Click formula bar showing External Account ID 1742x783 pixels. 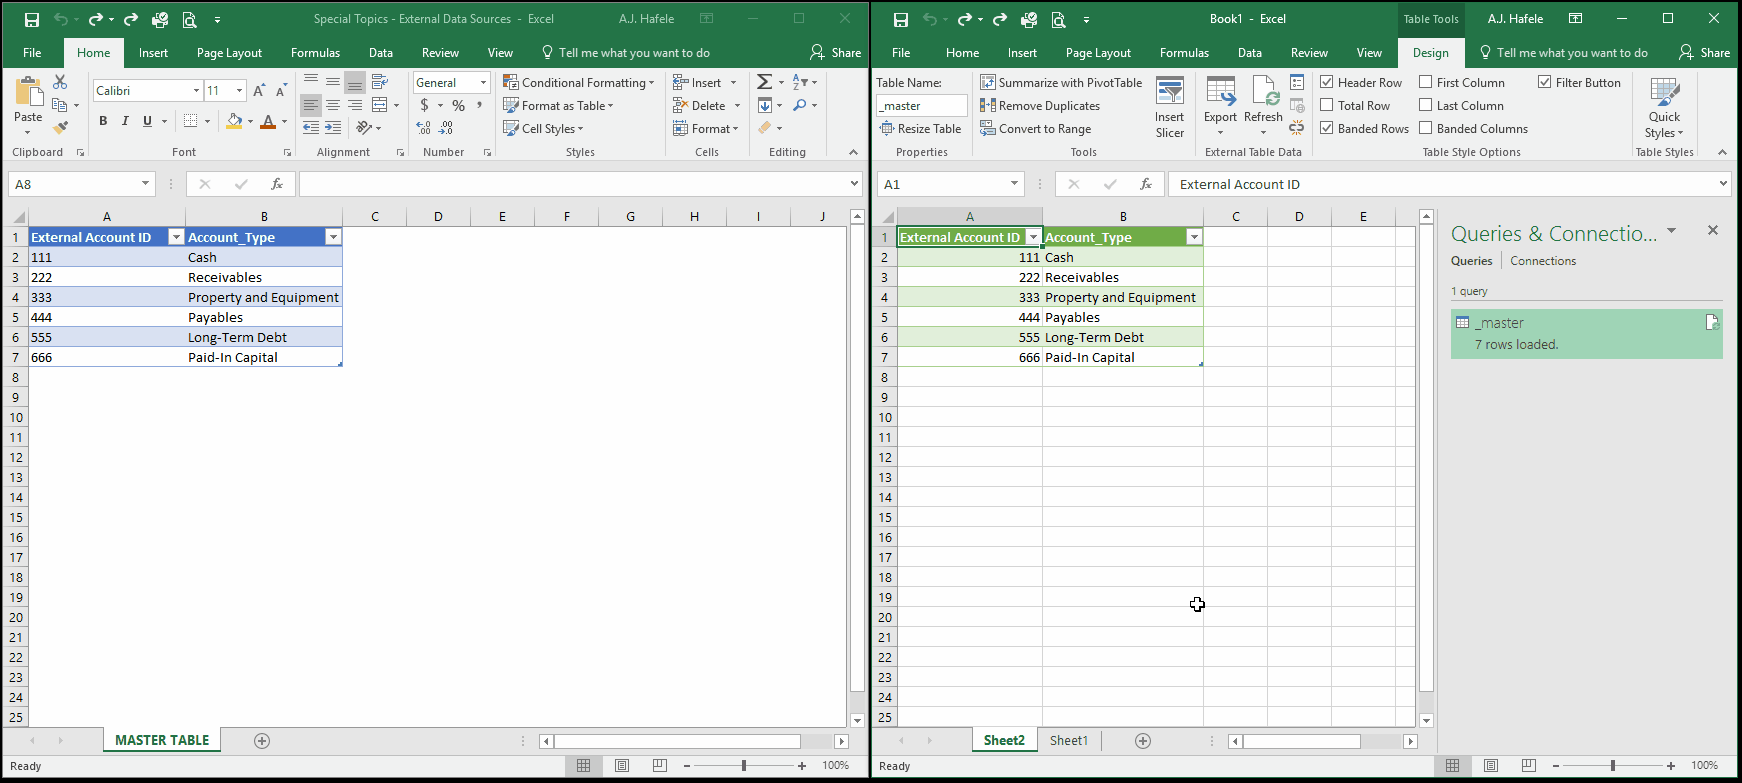[x=1448, y=184]
